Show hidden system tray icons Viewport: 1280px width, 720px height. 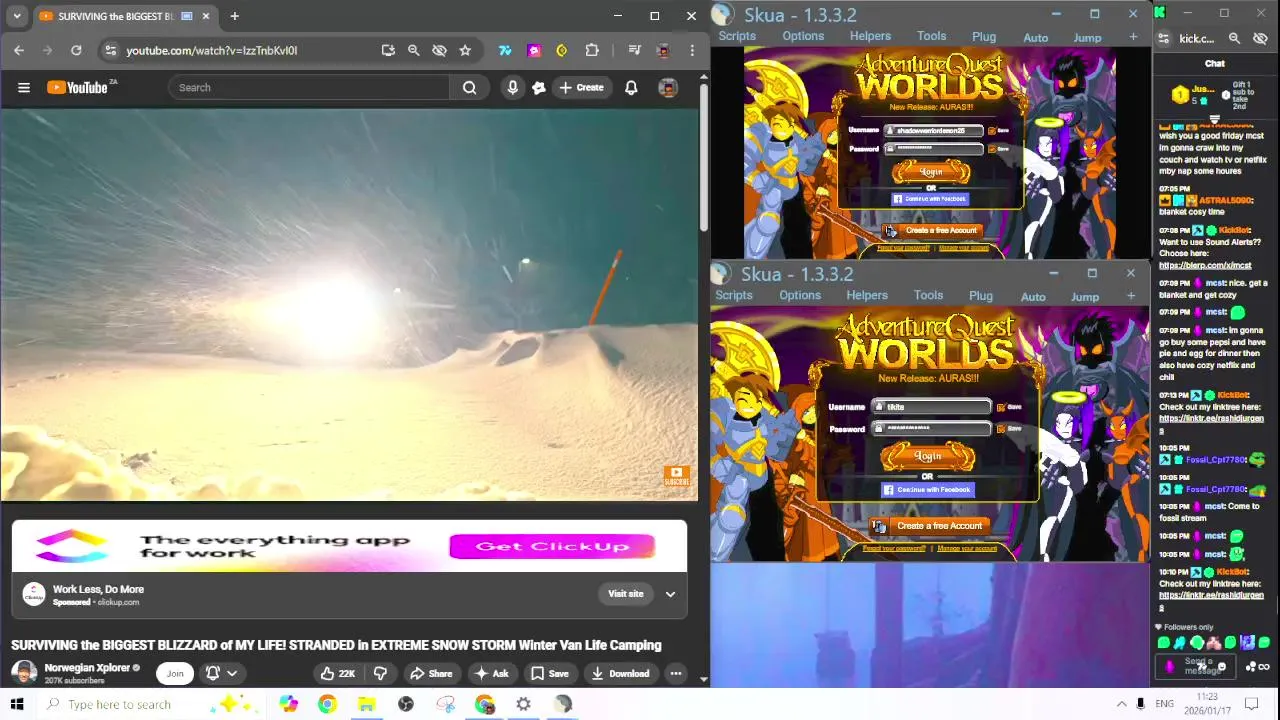(1121, 704)
